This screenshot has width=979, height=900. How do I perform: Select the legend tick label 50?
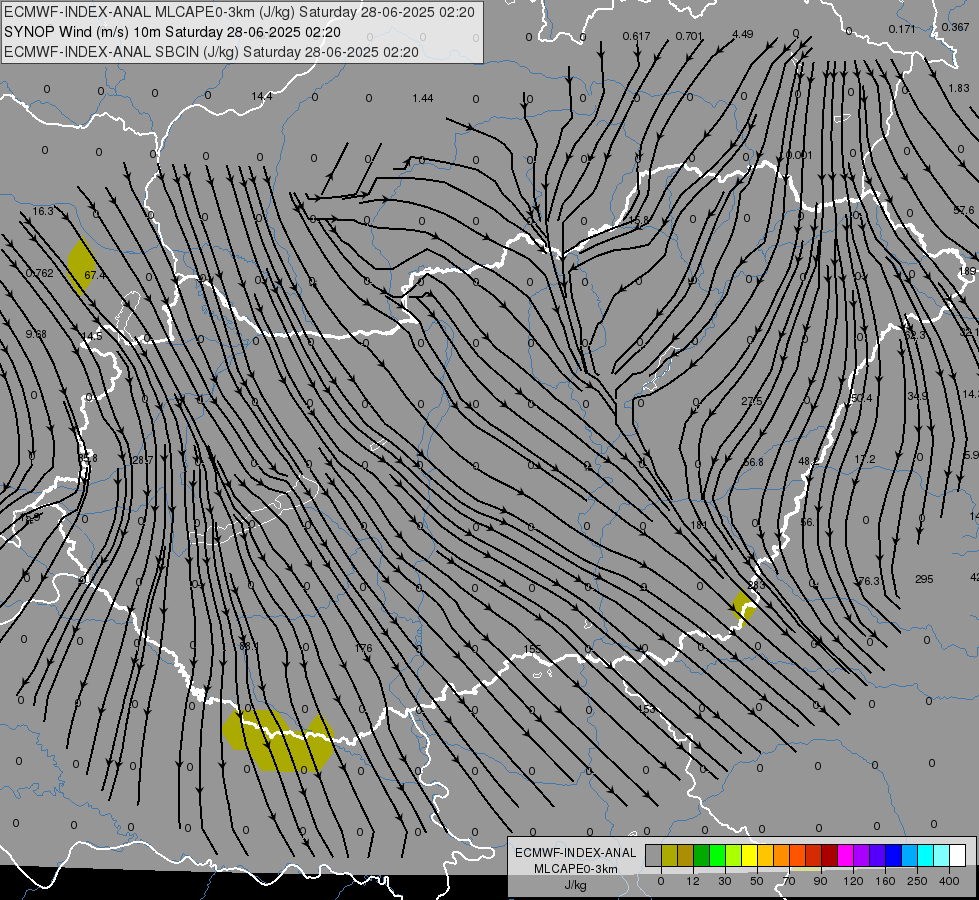[x=757, y=881]
